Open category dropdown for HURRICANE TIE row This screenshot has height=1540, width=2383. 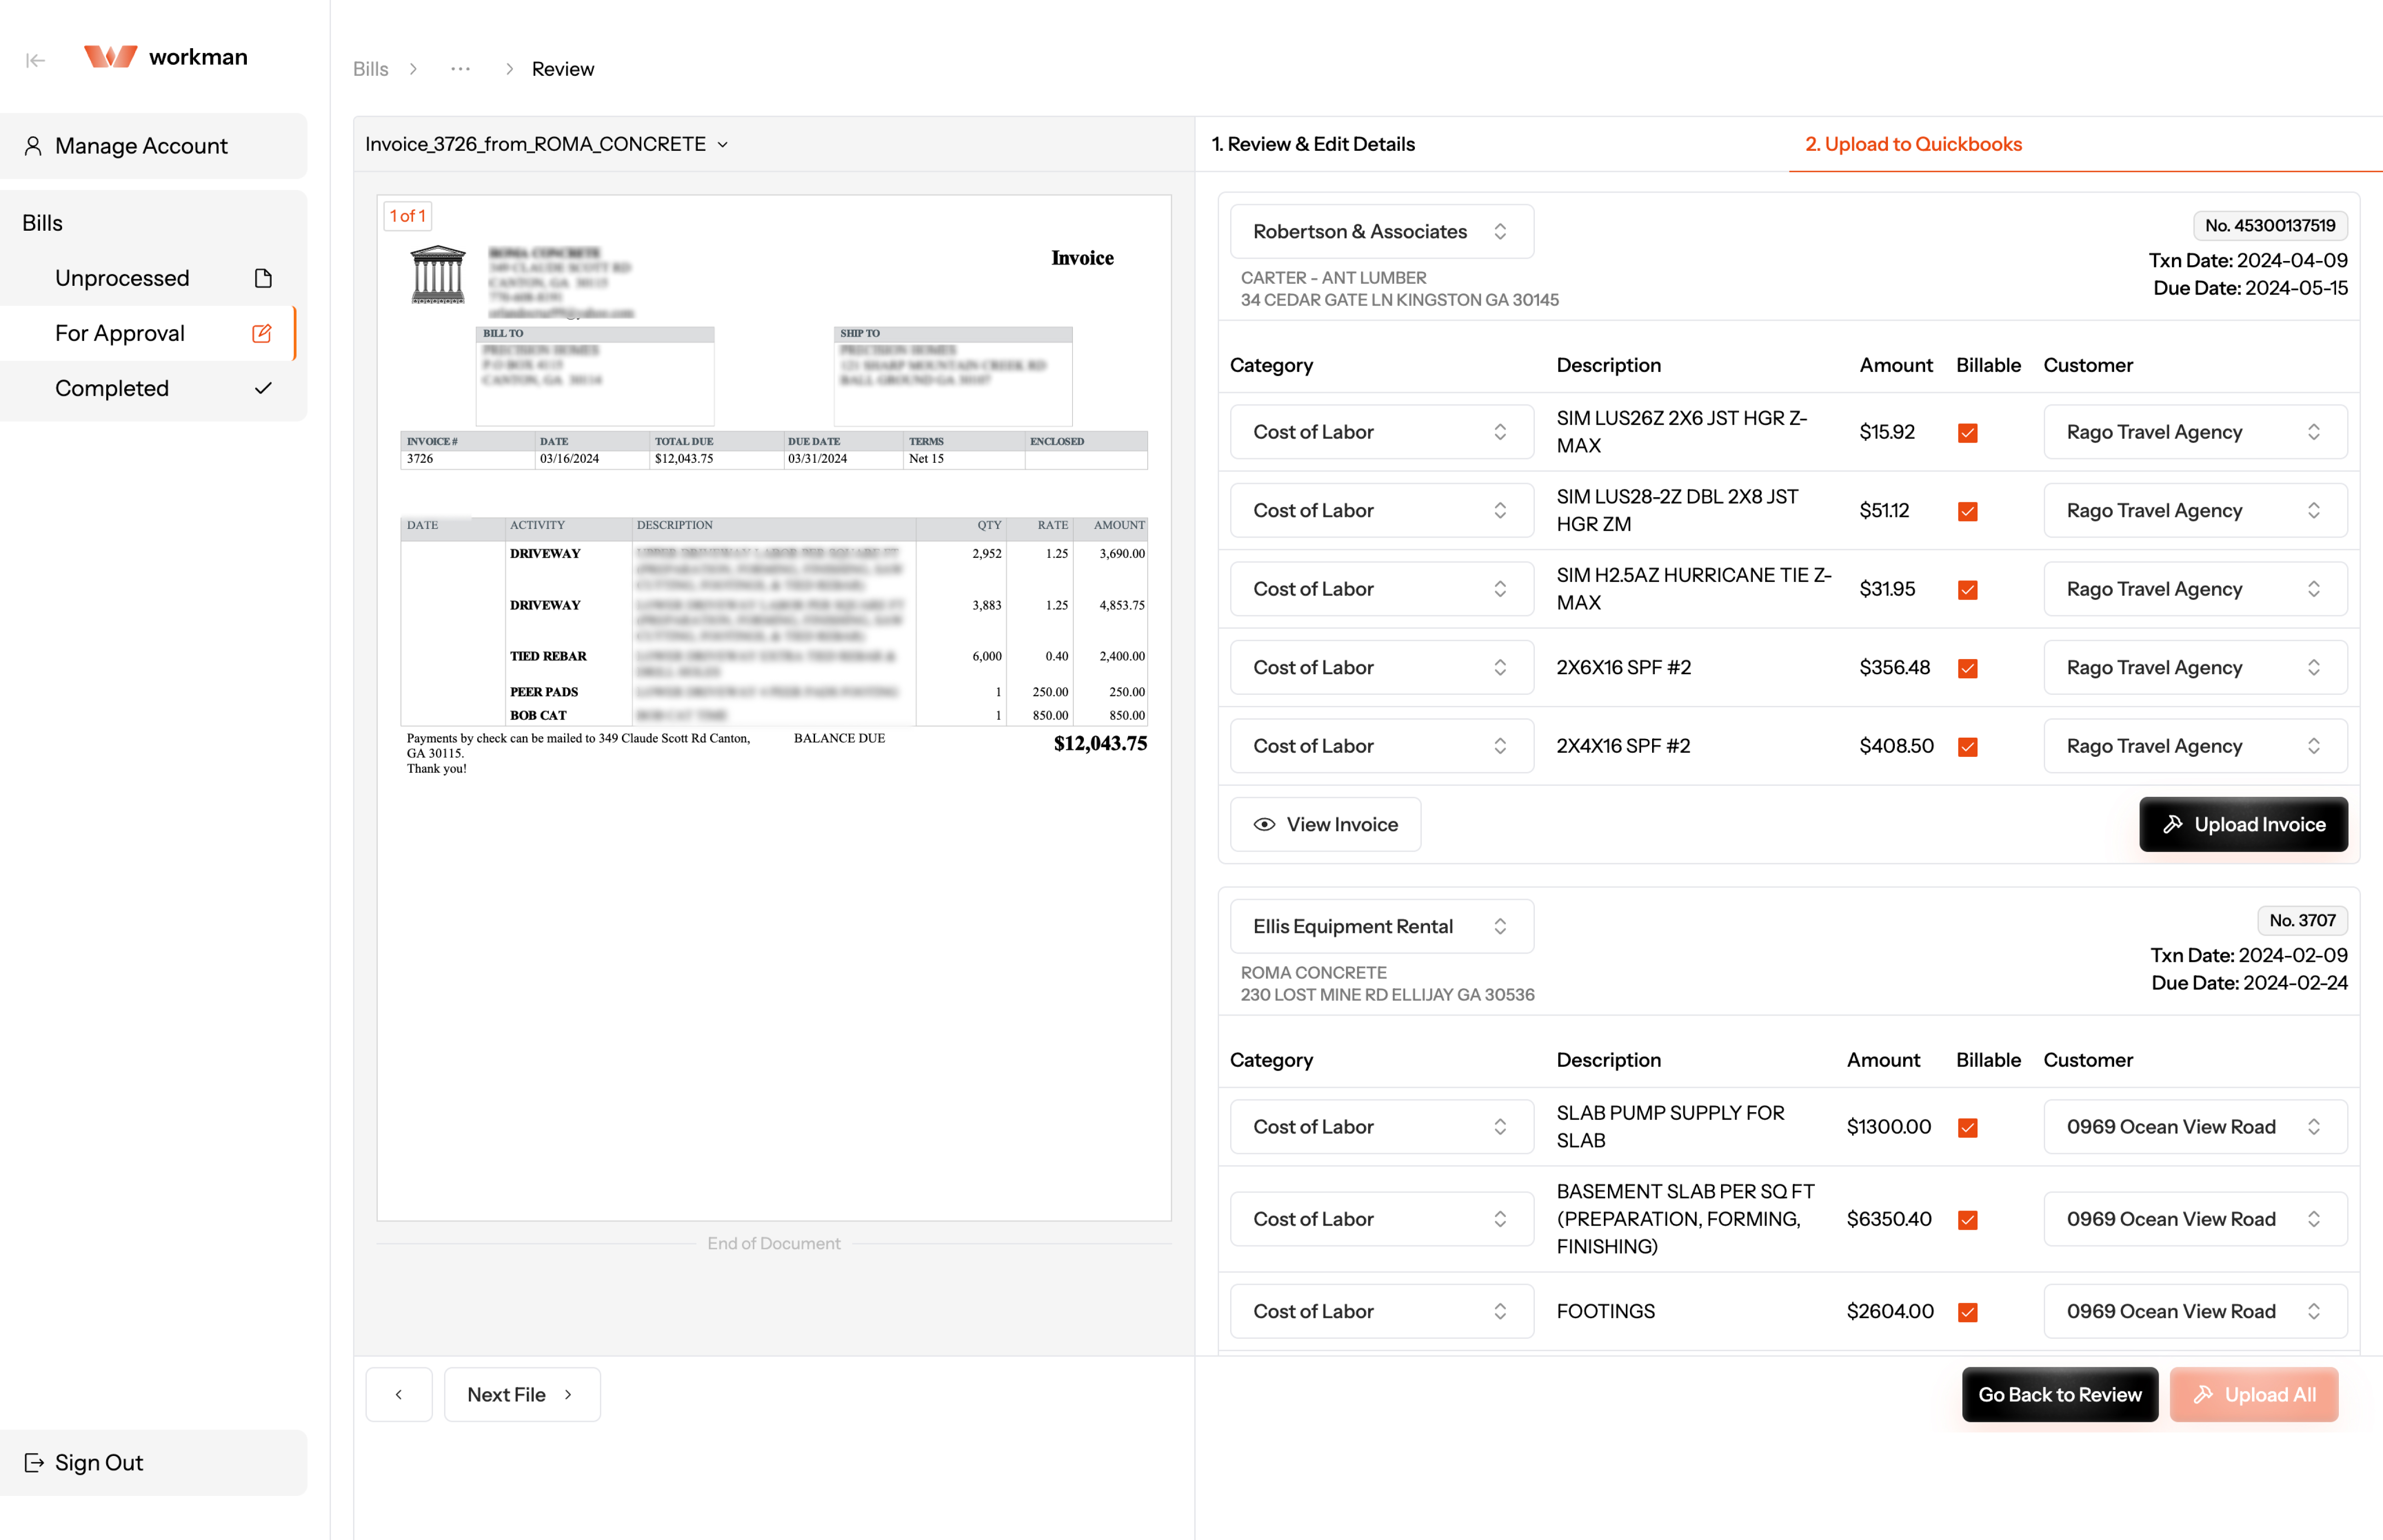1382,589
